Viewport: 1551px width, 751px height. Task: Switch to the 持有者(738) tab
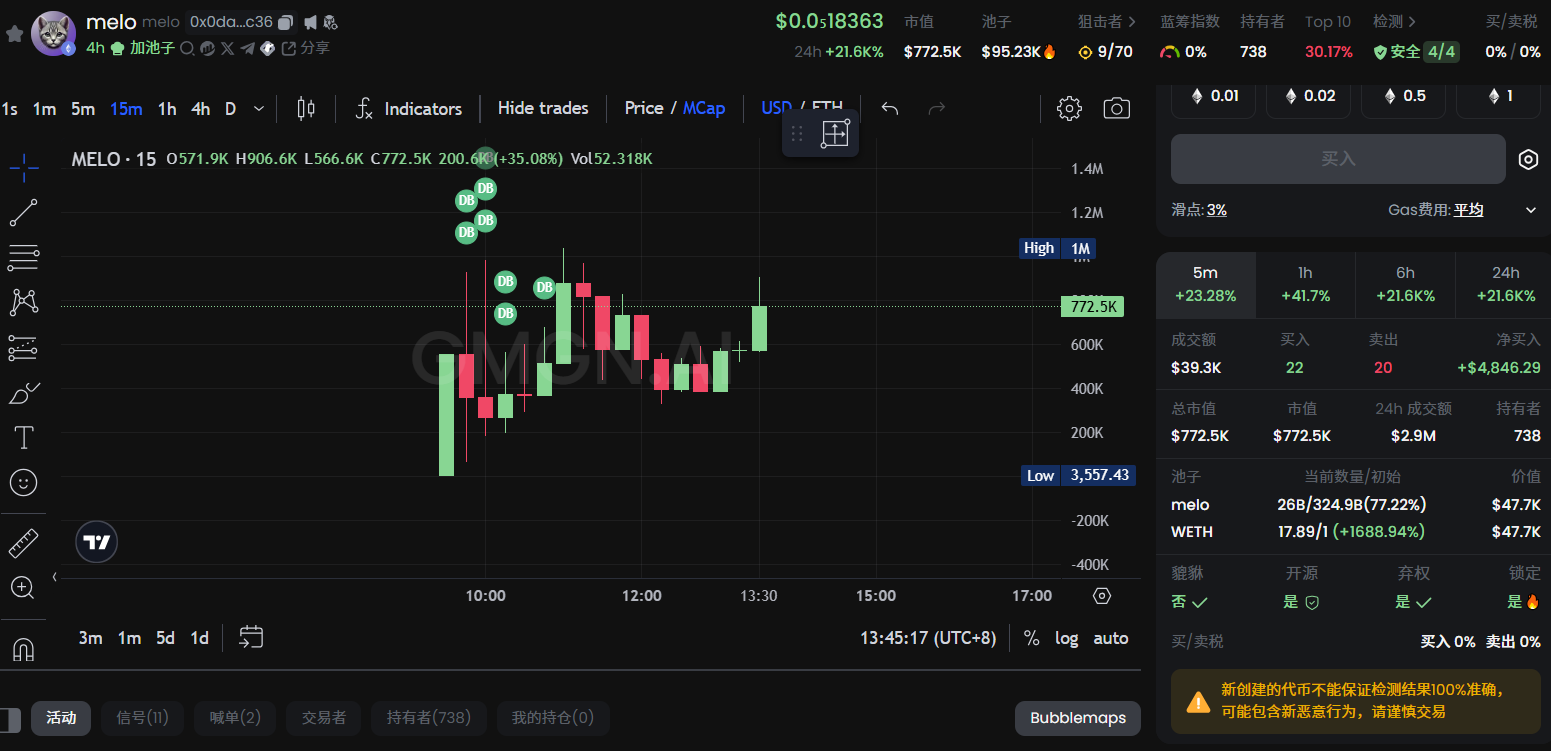tap(428, 717)
